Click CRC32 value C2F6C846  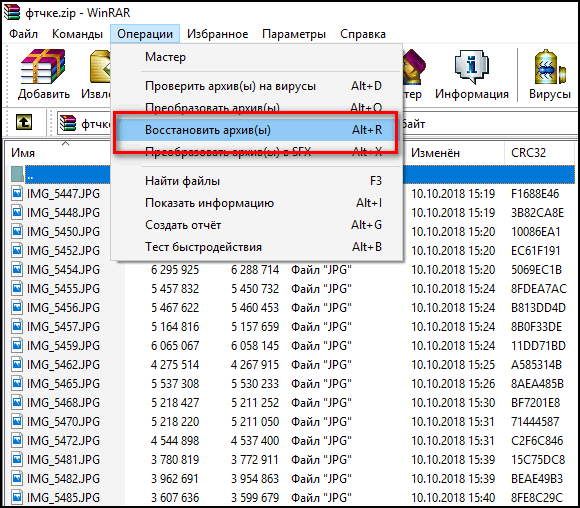537,441
